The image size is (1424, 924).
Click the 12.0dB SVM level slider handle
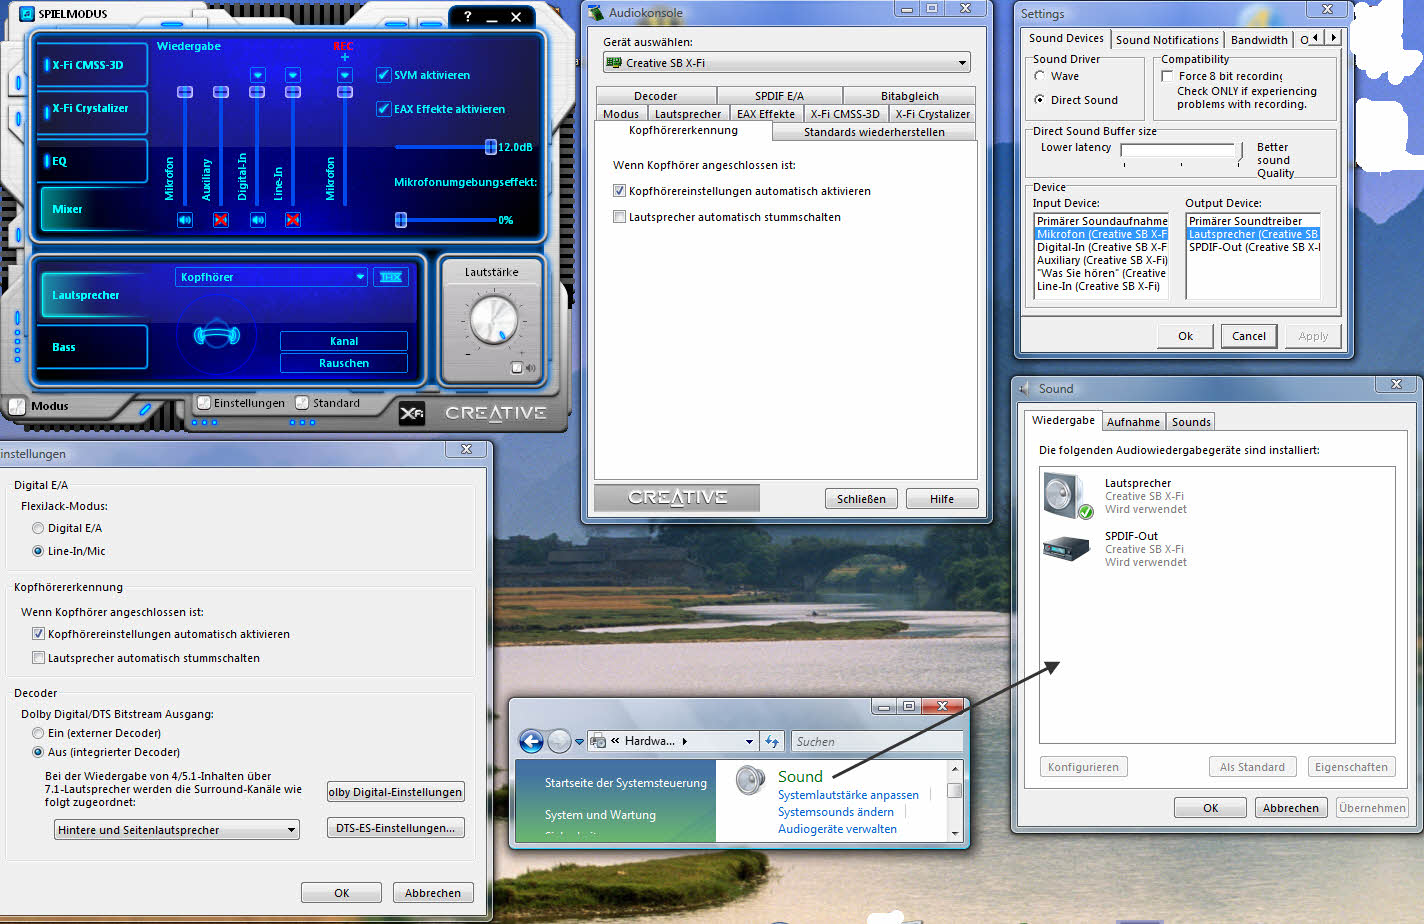pos(491,147)
